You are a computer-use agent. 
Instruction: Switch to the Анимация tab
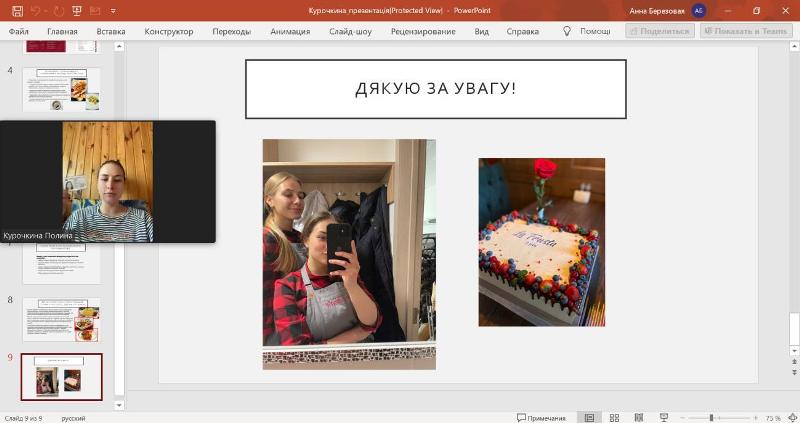point(290,31)
